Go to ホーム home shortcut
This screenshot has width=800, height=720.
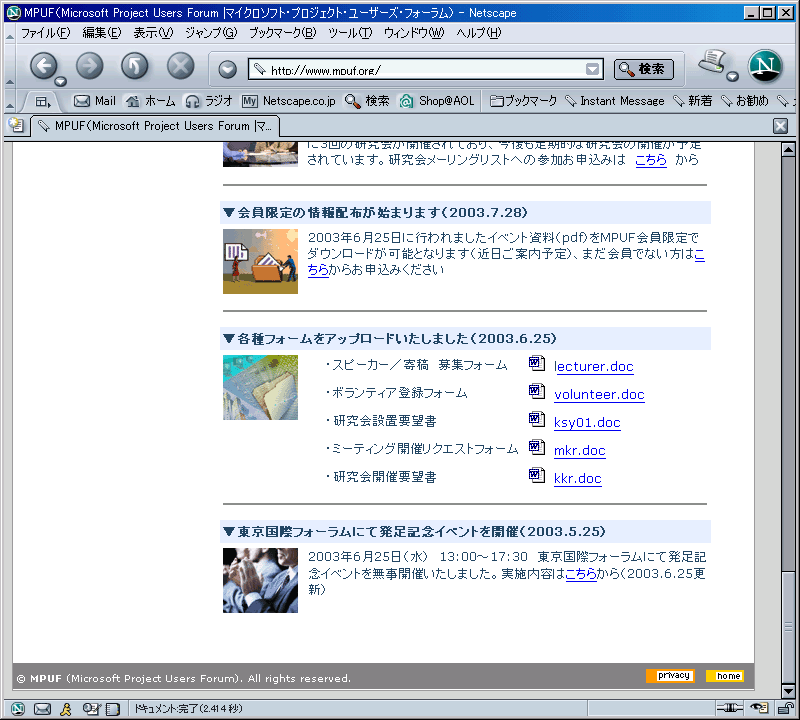coord(151,101)
